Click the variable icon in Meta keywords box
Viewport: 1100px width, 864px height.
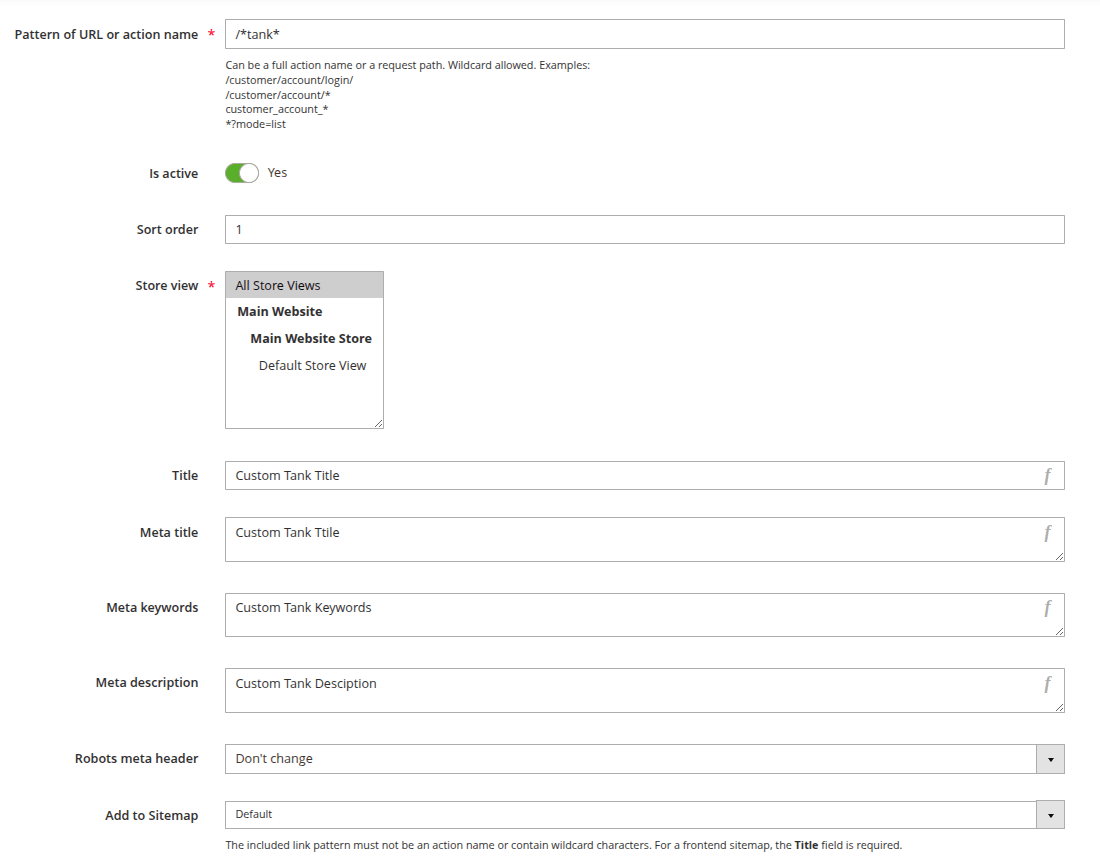click(1048, 607)
